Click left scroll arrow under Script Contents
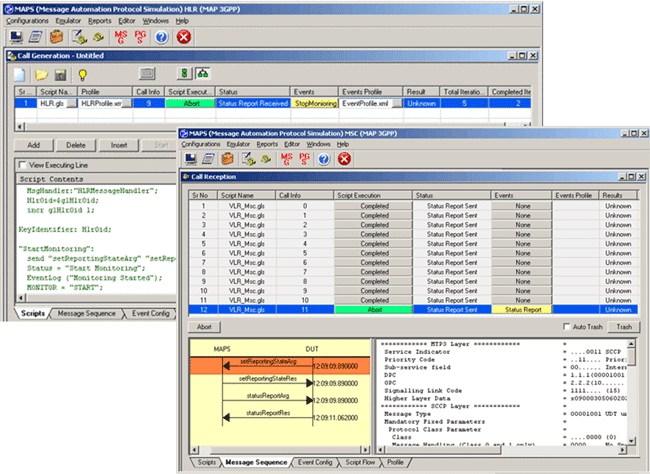This screenshot has width=650, height=474. point(21,298)
